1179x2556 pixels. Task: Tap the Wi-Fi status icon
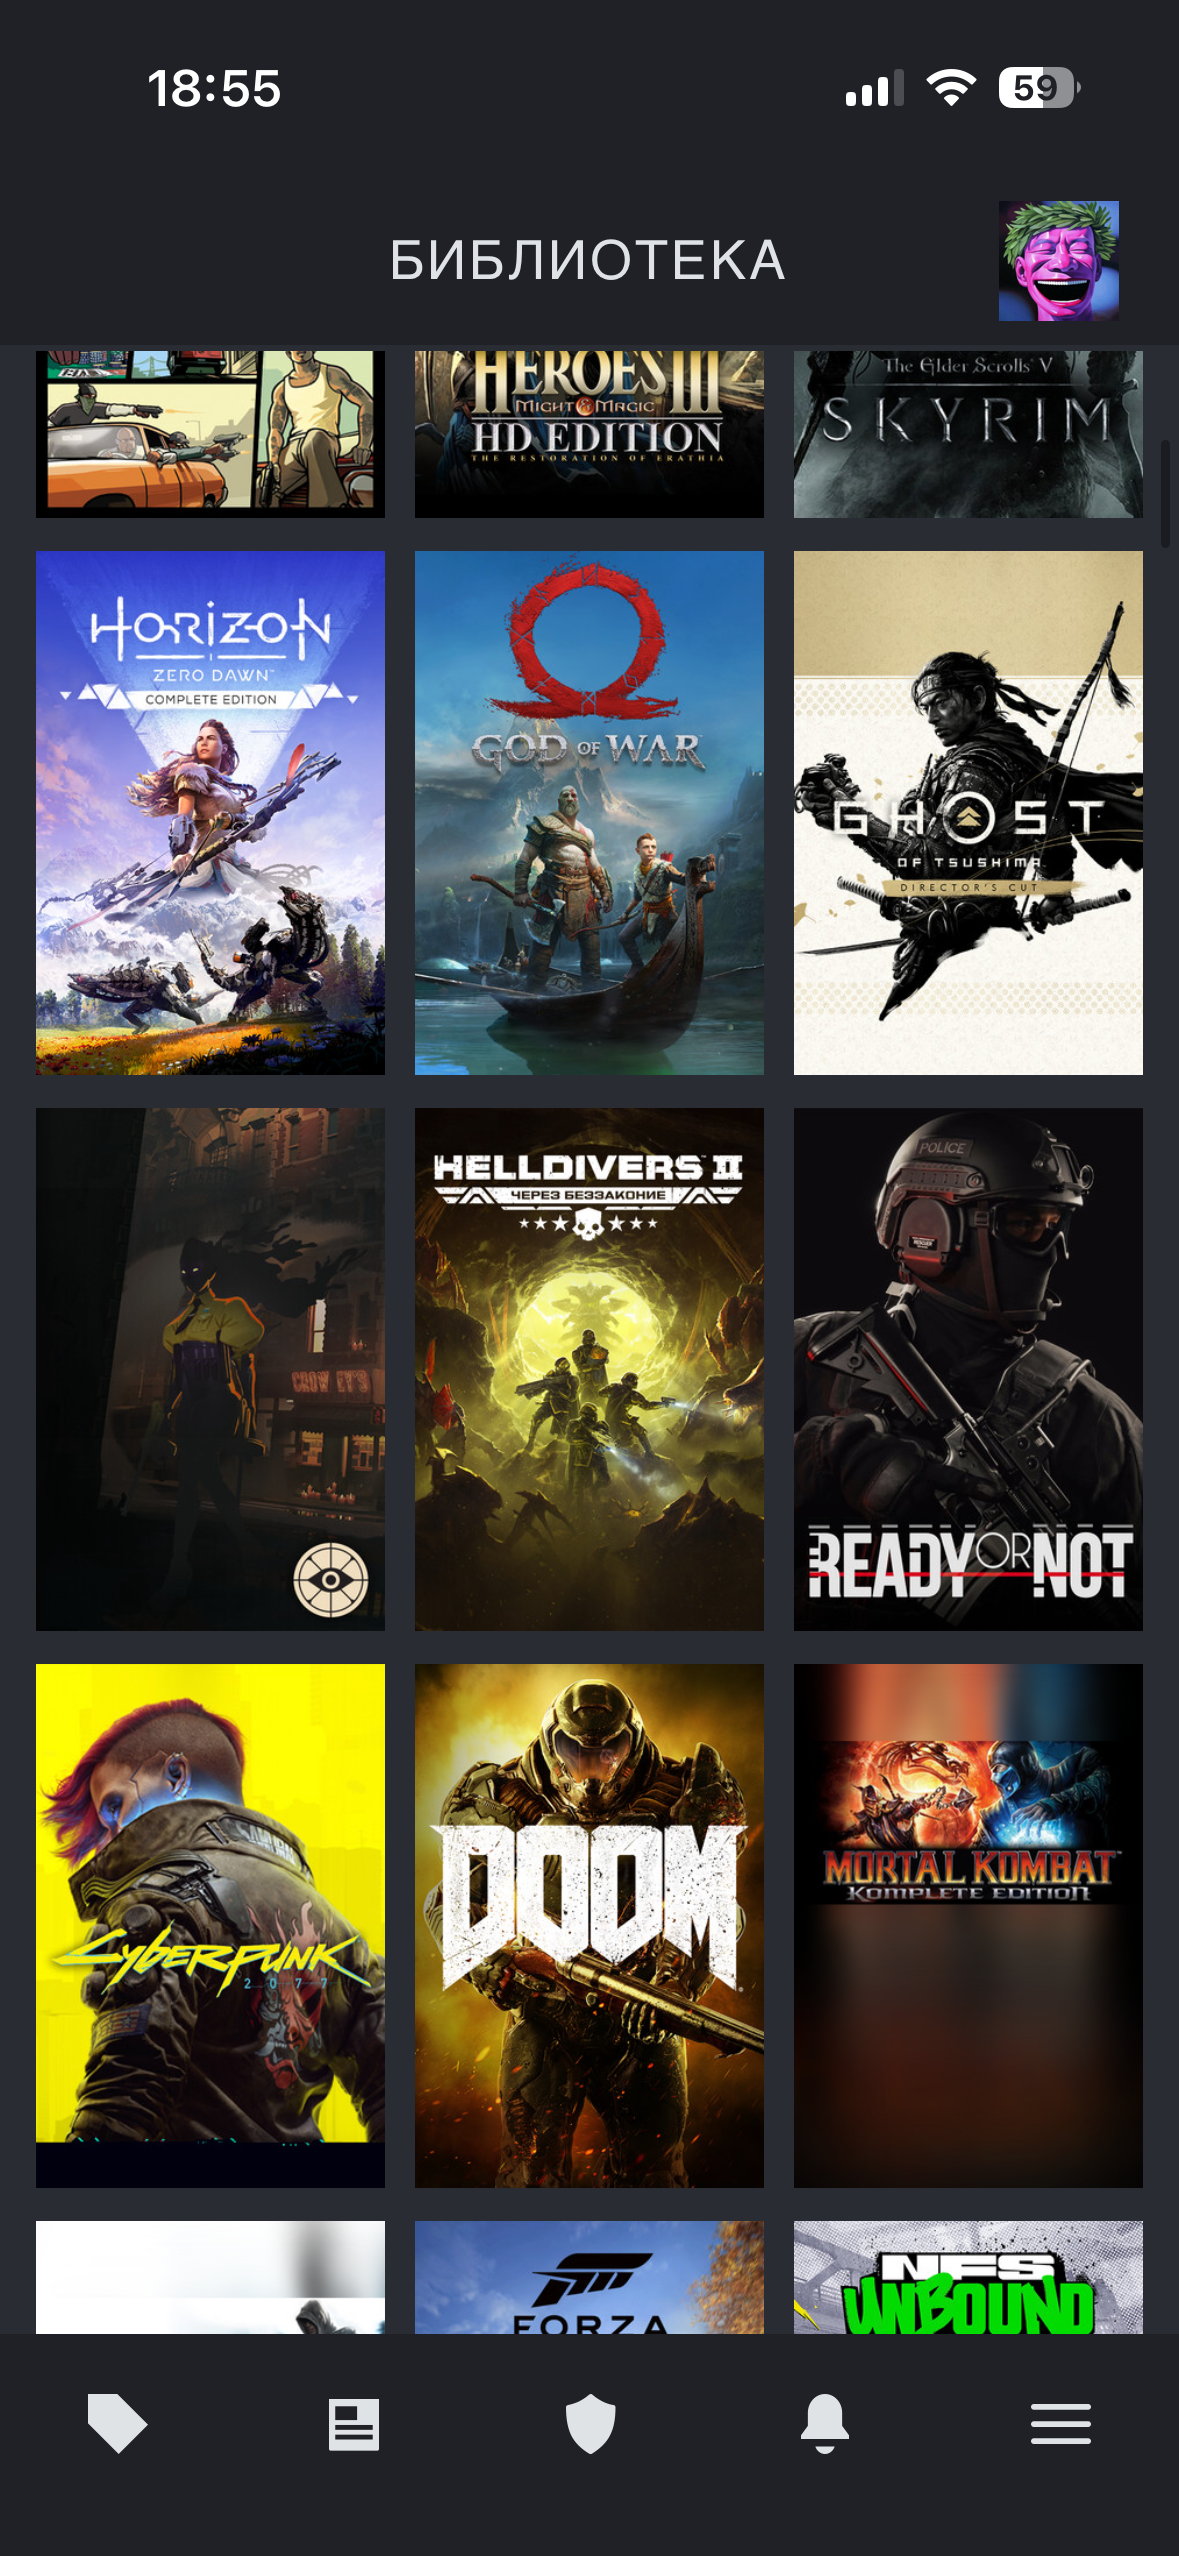tap(951, 88)
